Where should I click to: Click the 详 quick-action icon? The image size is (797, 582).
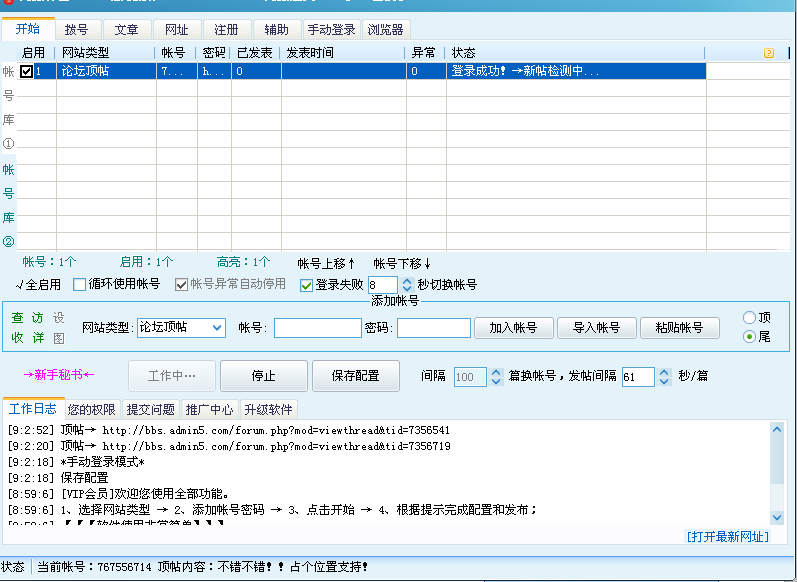tap(38, 338)
